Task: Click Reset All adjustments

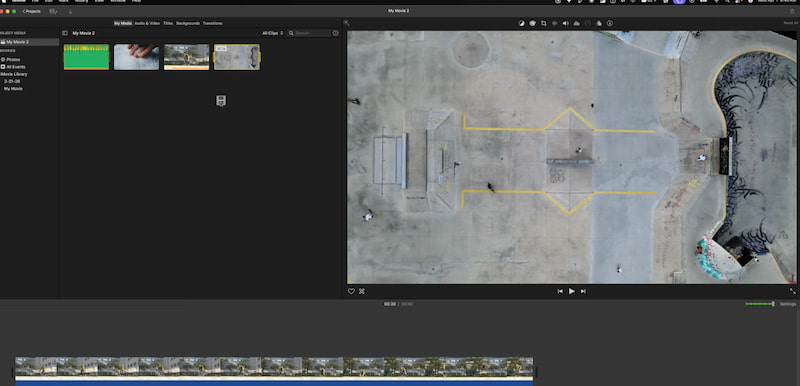Action: coord(790,23)
